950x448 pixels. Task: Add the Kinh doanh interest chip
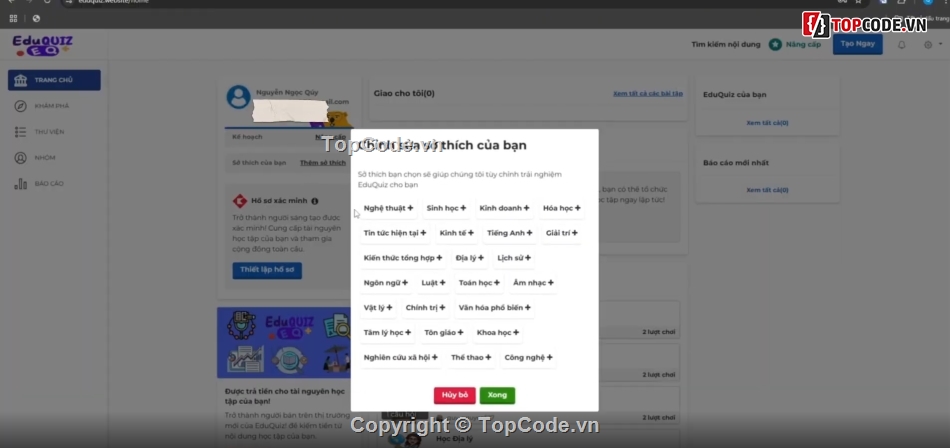(x=504, y=209)
